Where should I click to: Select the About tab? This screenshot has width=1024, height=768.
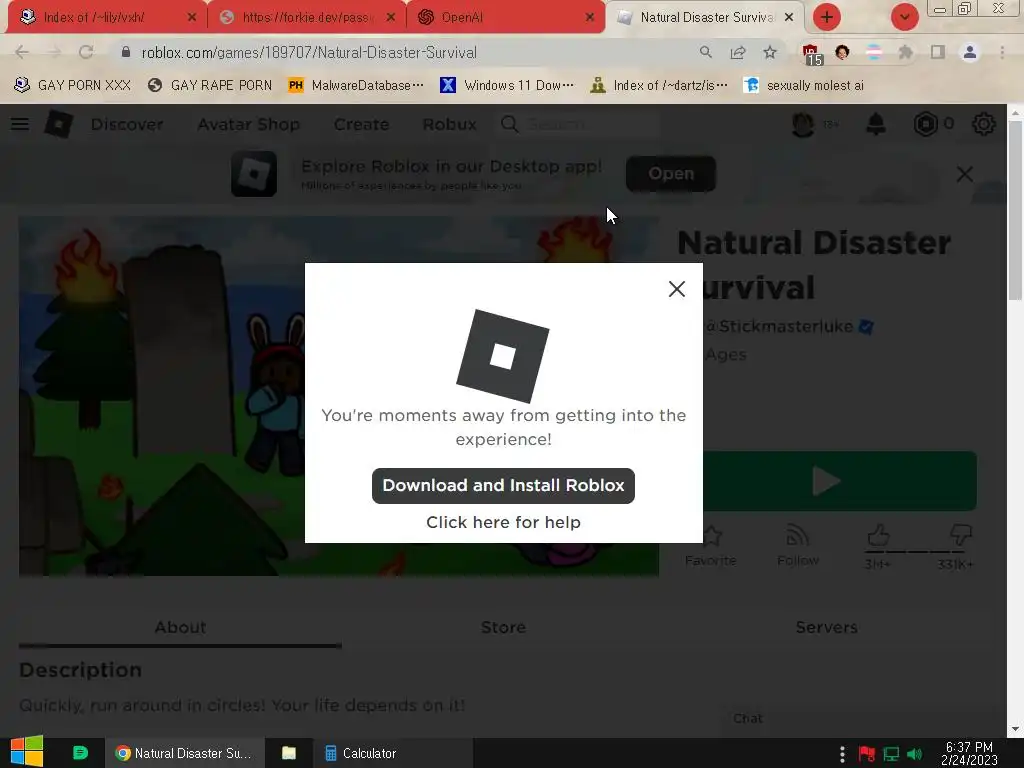180,627
